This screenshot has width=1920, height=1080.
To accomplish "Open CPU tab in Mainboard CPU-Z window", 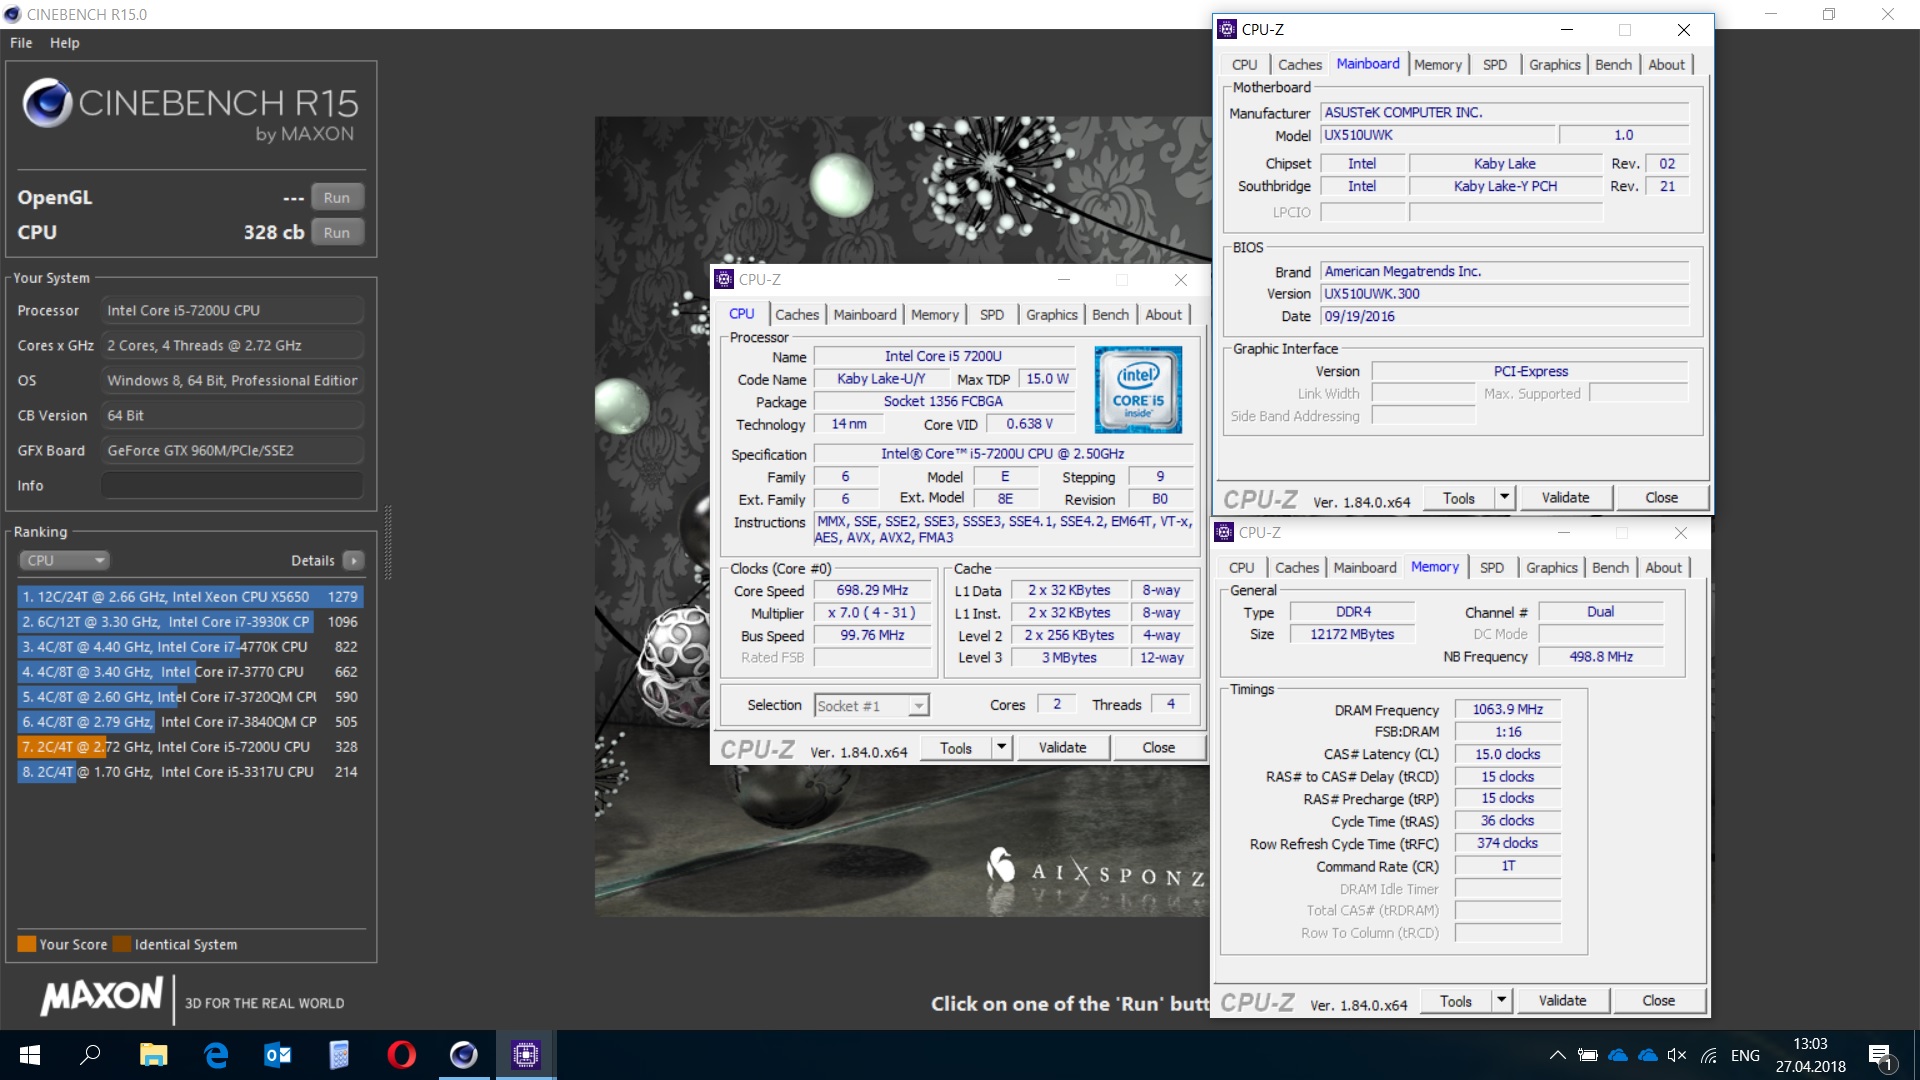I will (1245, 65).
